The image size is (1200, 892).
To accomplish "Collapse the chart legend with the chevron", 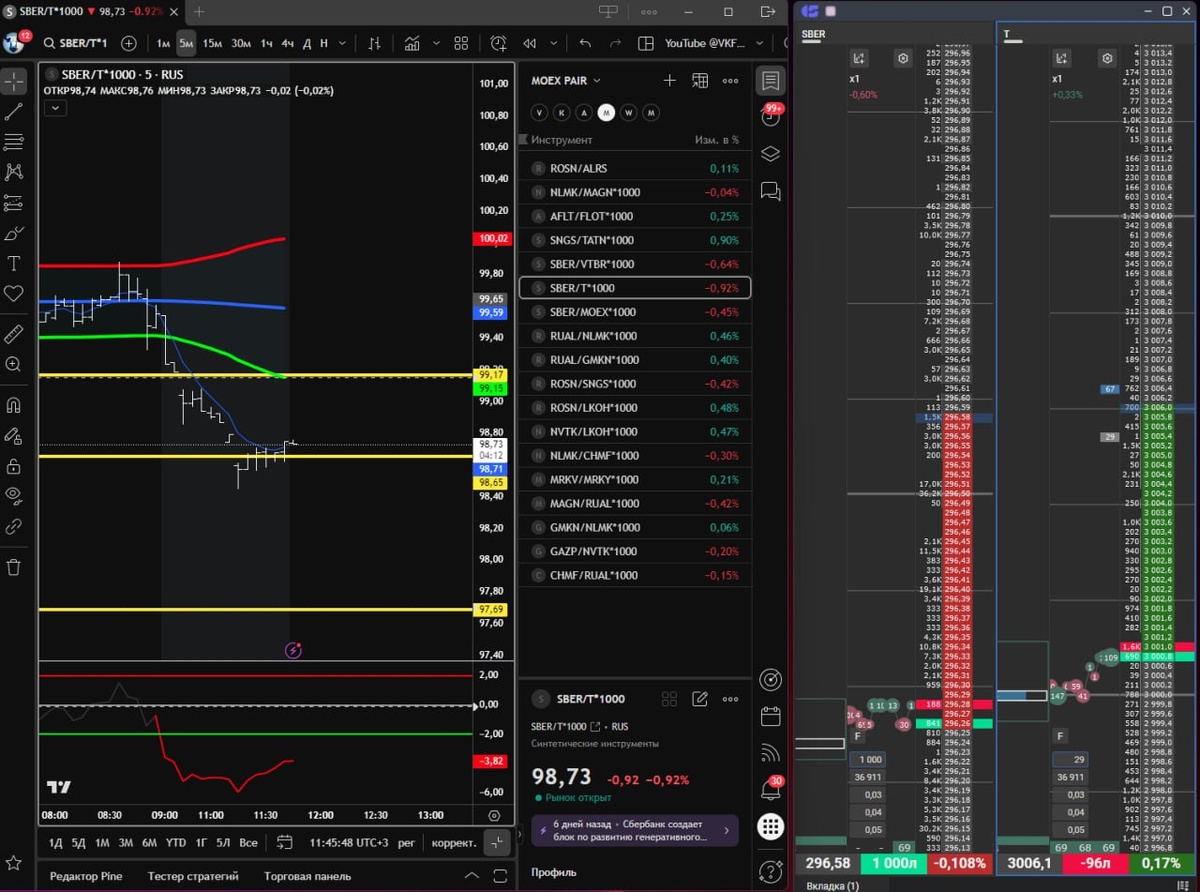I will [x=55, y=108].
